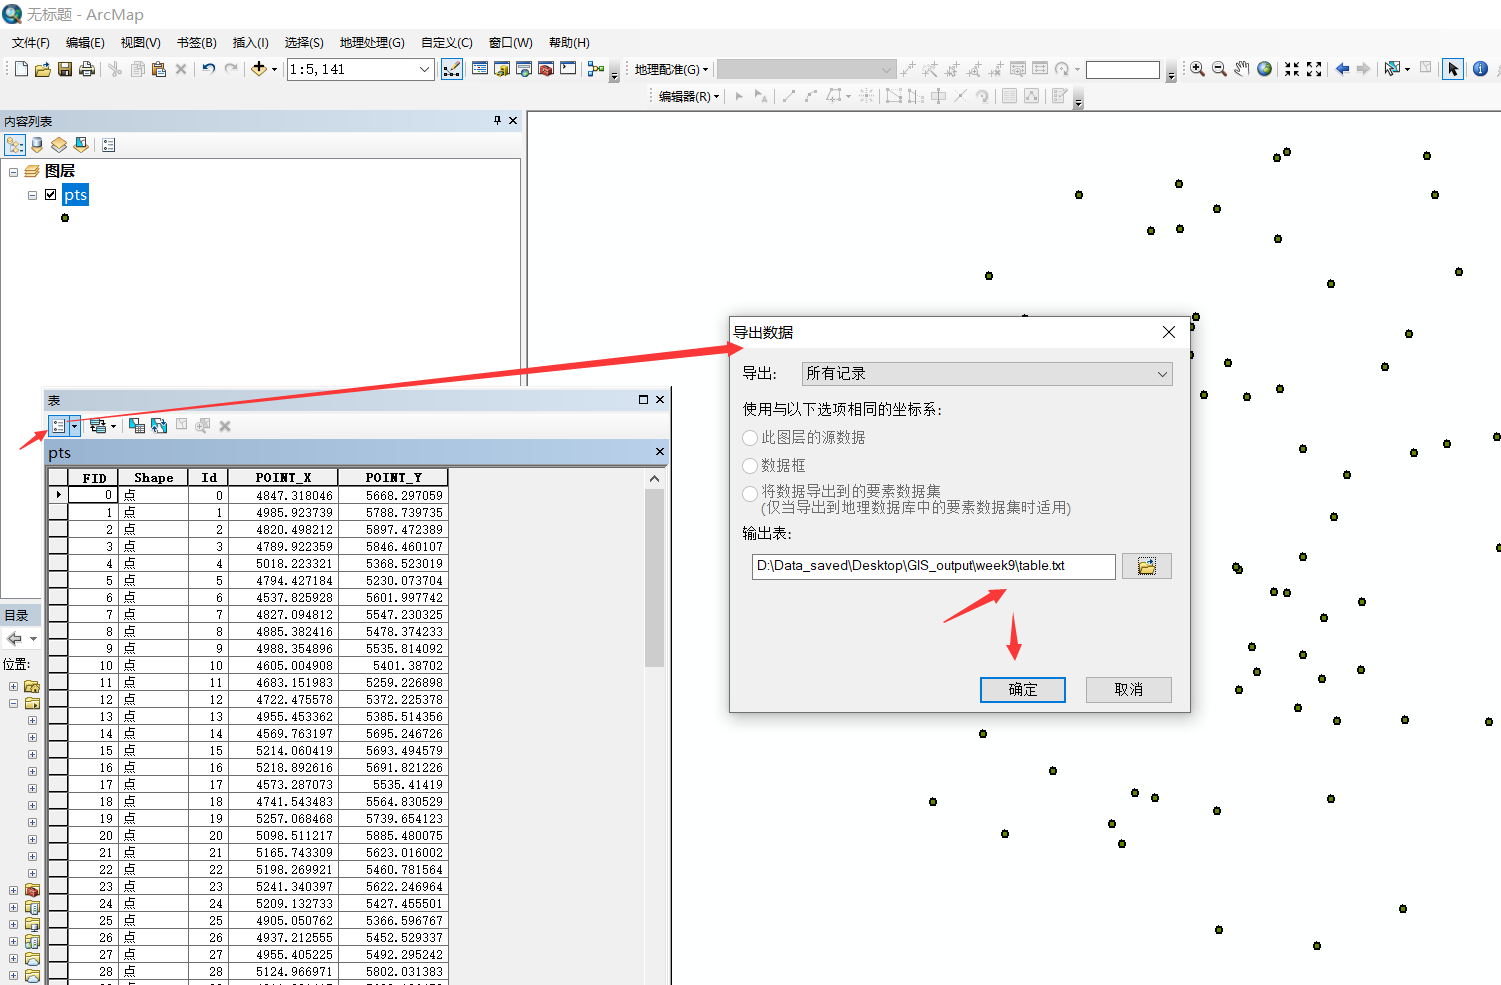1501x985 pixels.
Task: Open the map scale 1:5,141 dropdown
Action: click(x=424, y=69)
